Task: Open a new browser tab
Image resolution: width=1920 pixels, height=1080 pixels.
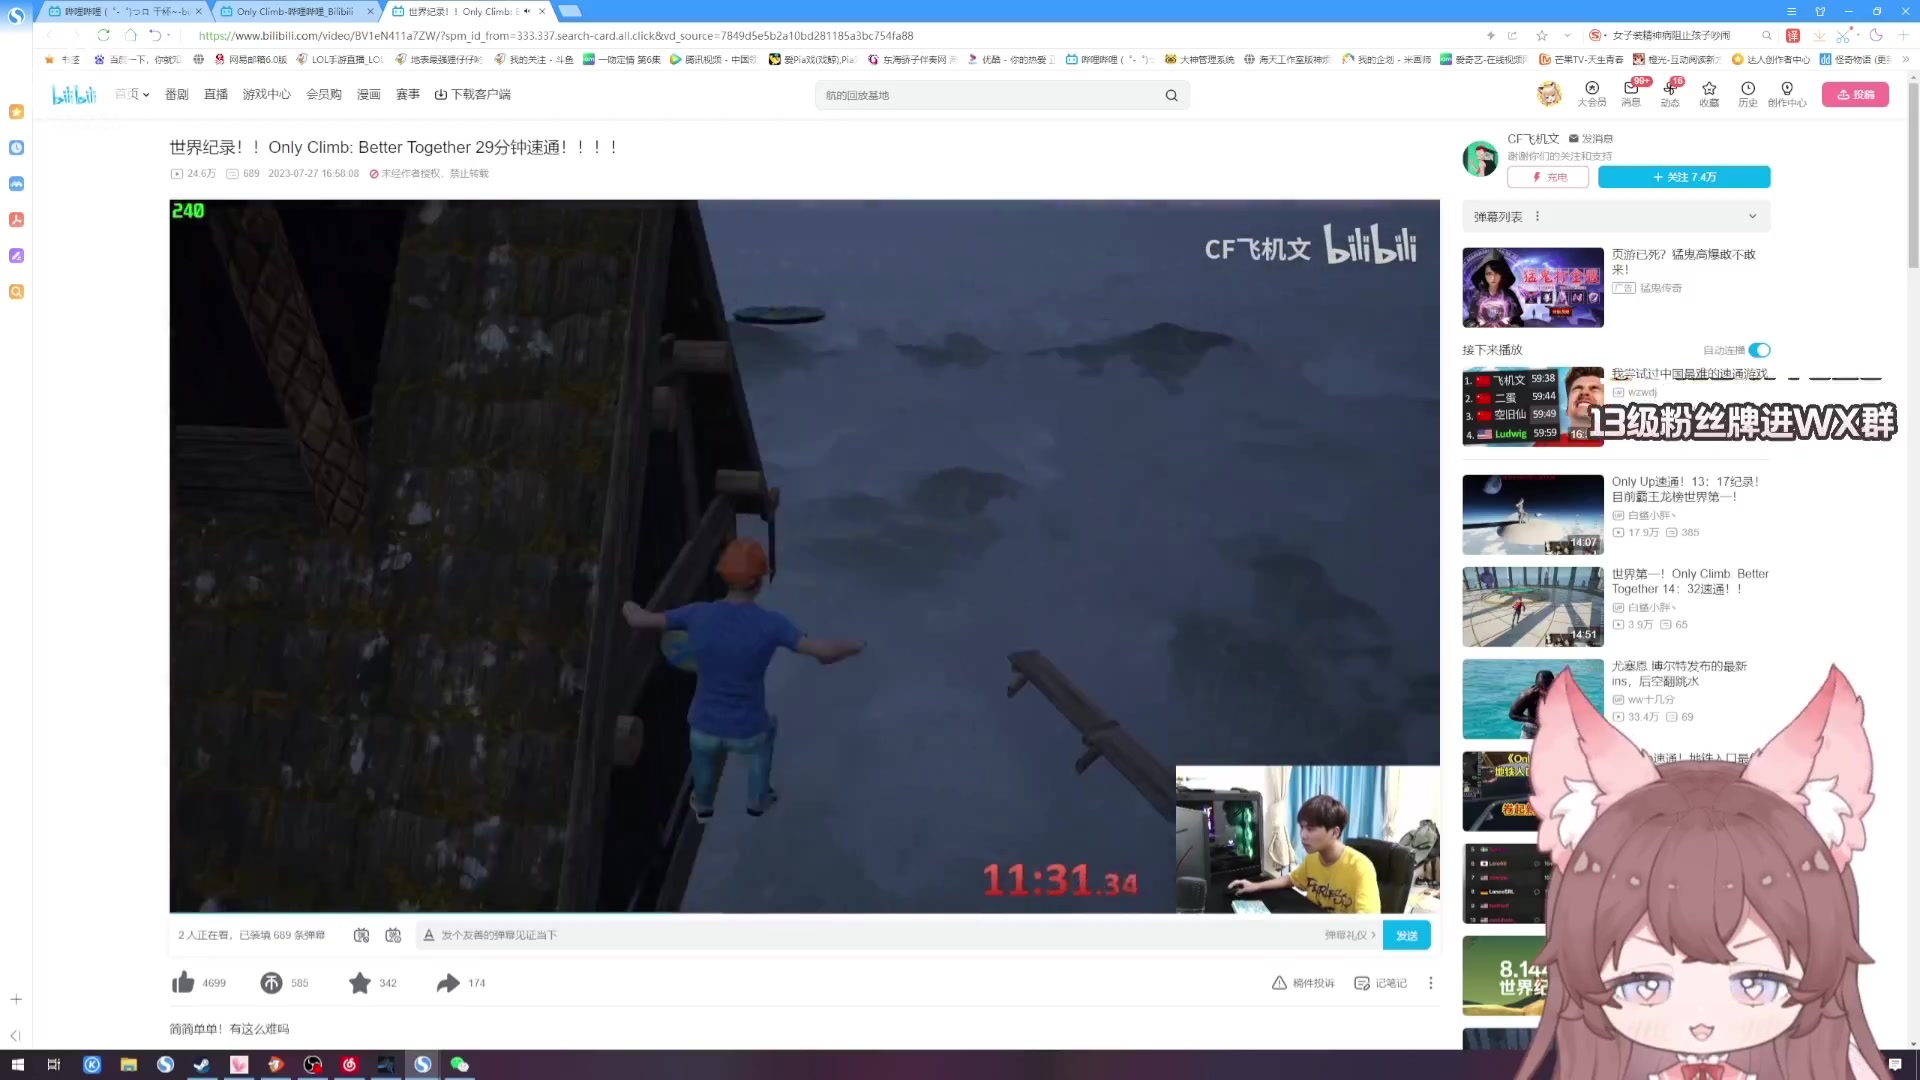Action: coord(570,11)
